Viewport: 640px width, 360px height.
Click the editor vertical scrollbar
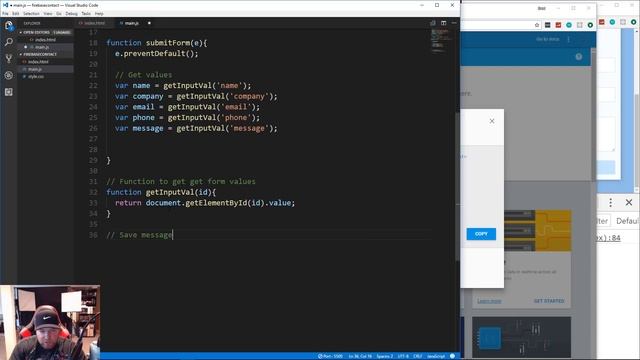(x=457, y=187)
